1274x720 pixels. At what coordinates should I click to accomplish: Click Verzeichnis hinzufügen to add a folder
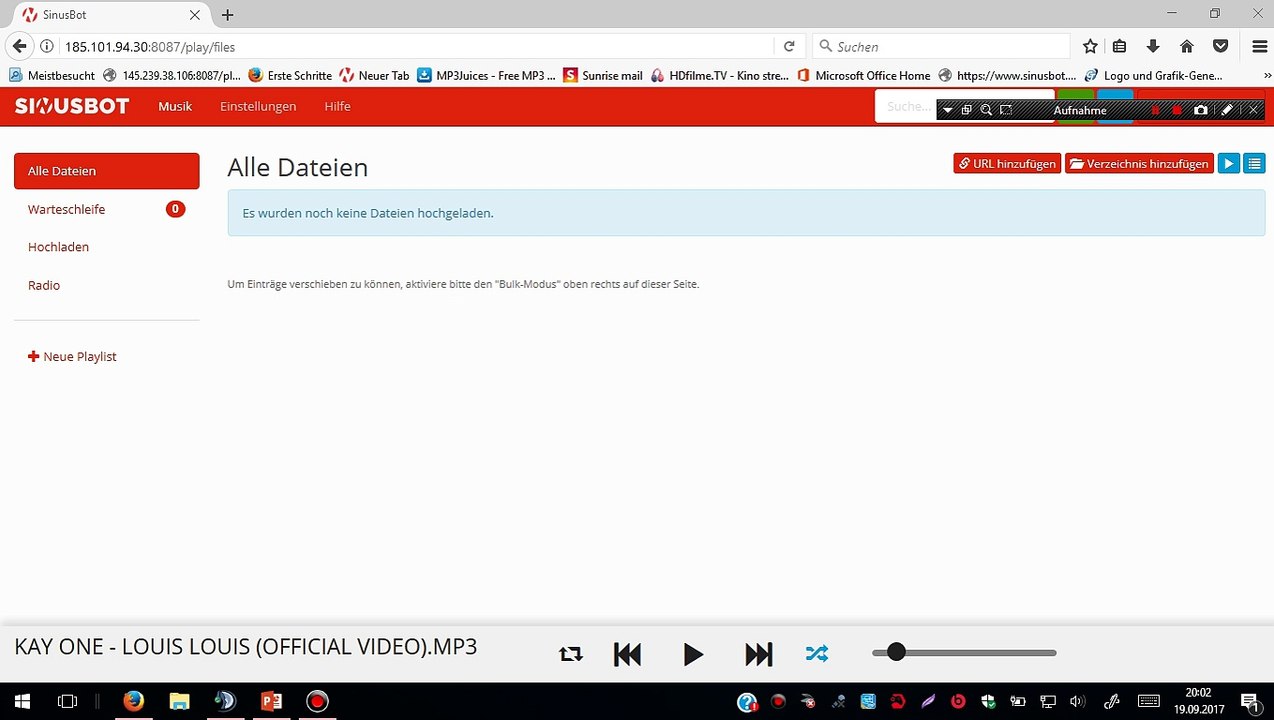[1139, 164]
